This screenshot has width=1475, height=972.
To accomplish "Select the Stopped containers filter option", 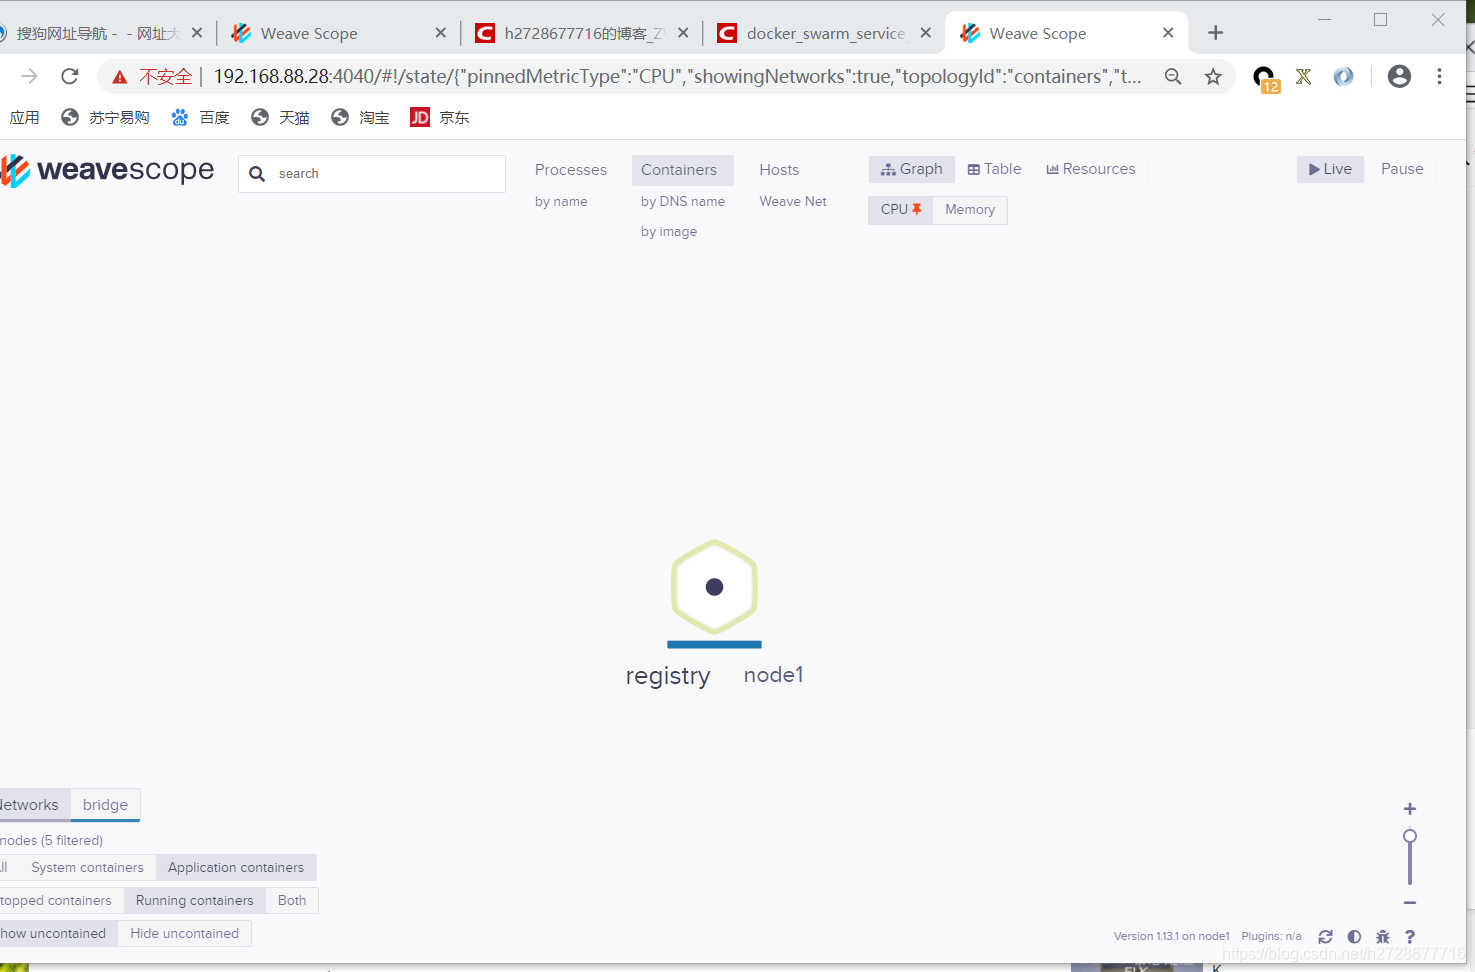I will tap(60, 901).
